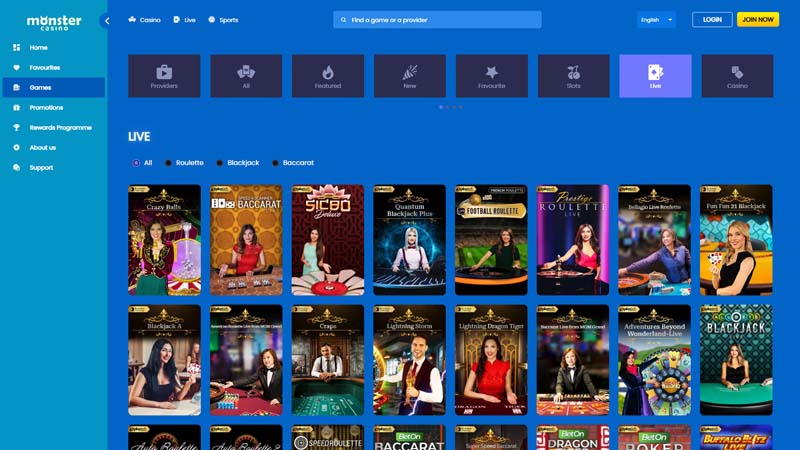Screen dimensions: 800x450
Task: Select the Live category tile
Action: point(656,76)
